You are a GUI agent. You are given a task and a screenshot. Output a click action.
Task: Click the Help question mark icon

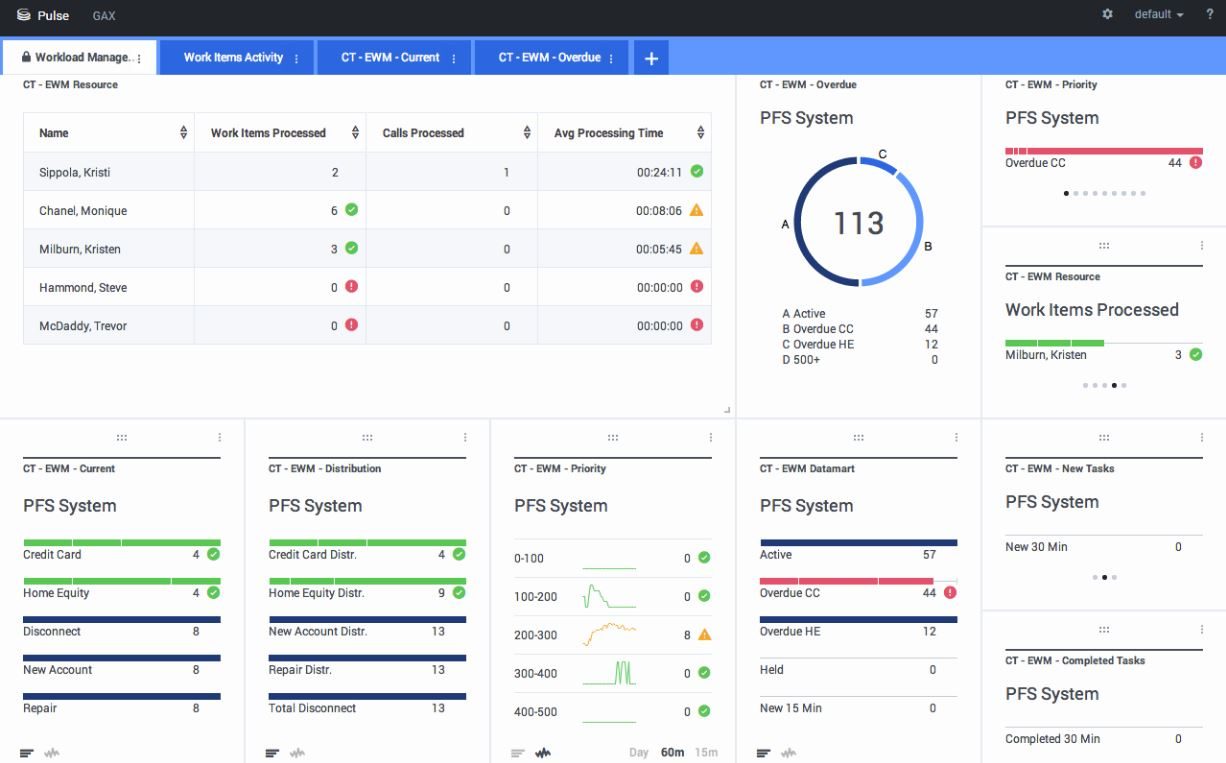[x=1211, y=14]
